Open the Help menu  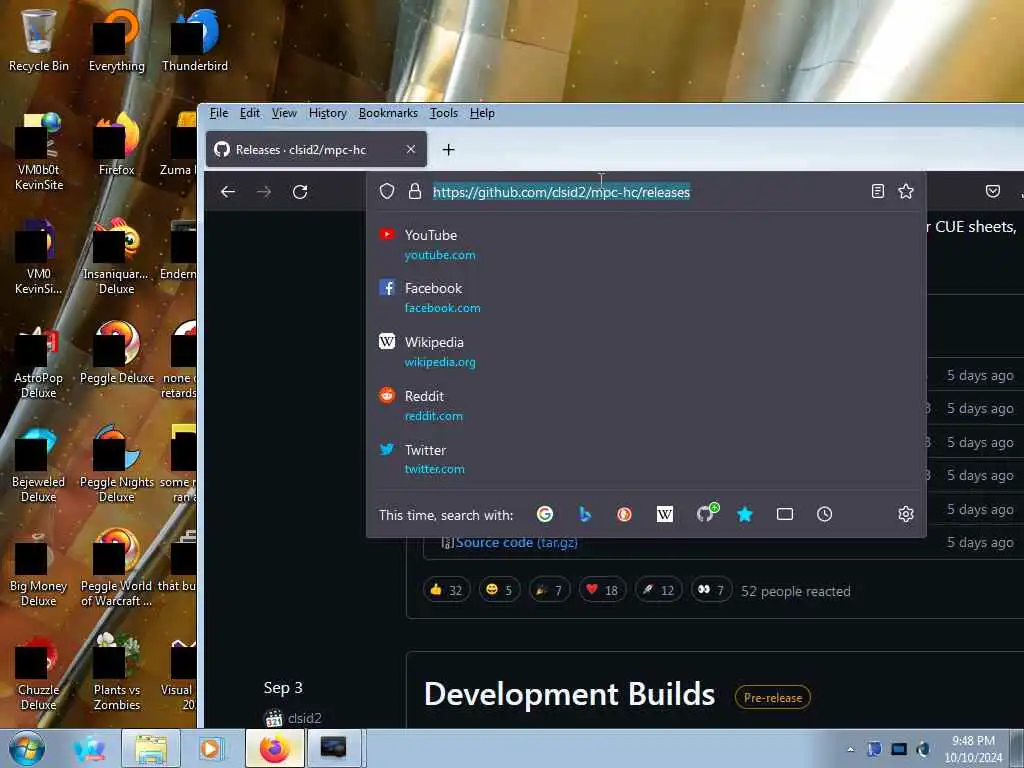[x=482, y=113]
